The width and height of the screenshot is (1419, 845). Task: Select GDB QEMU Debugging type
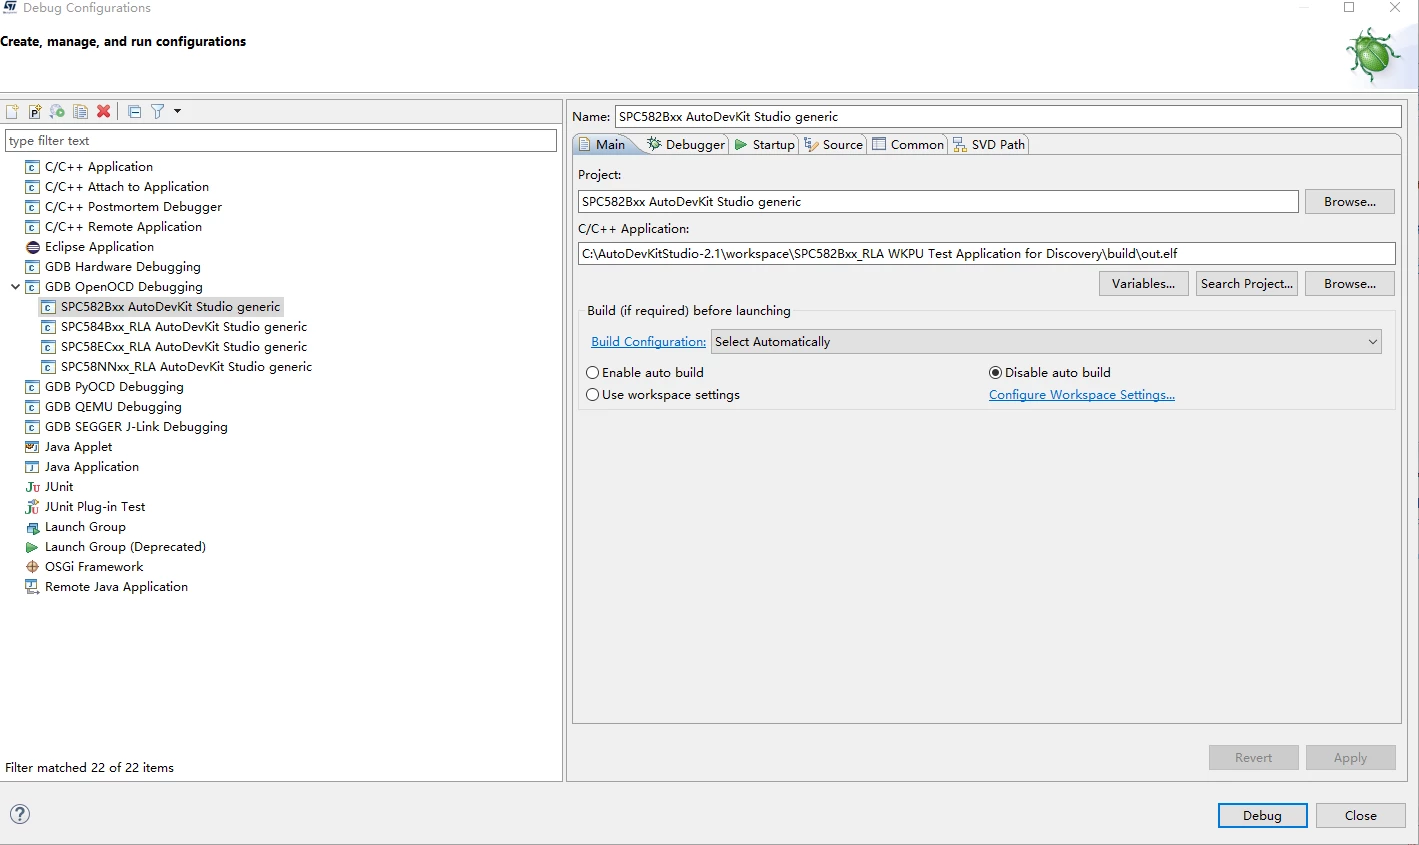pyautogui.click(x=113, y=407)
